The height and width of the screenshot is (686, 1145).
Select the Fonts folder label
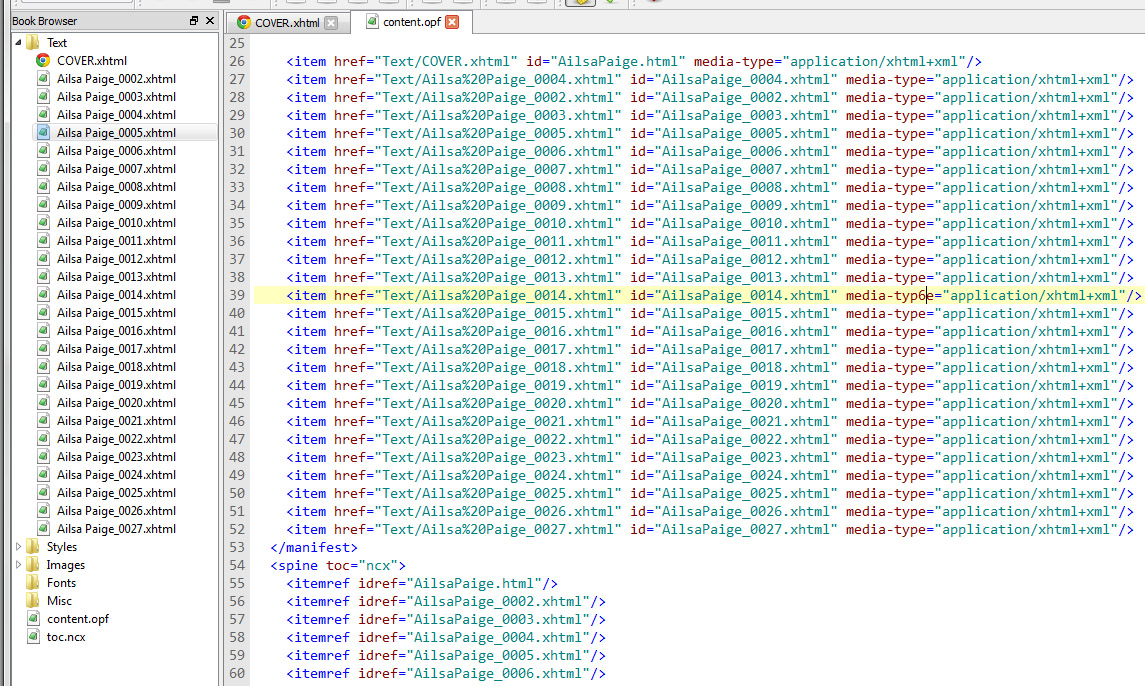(61, 582)
